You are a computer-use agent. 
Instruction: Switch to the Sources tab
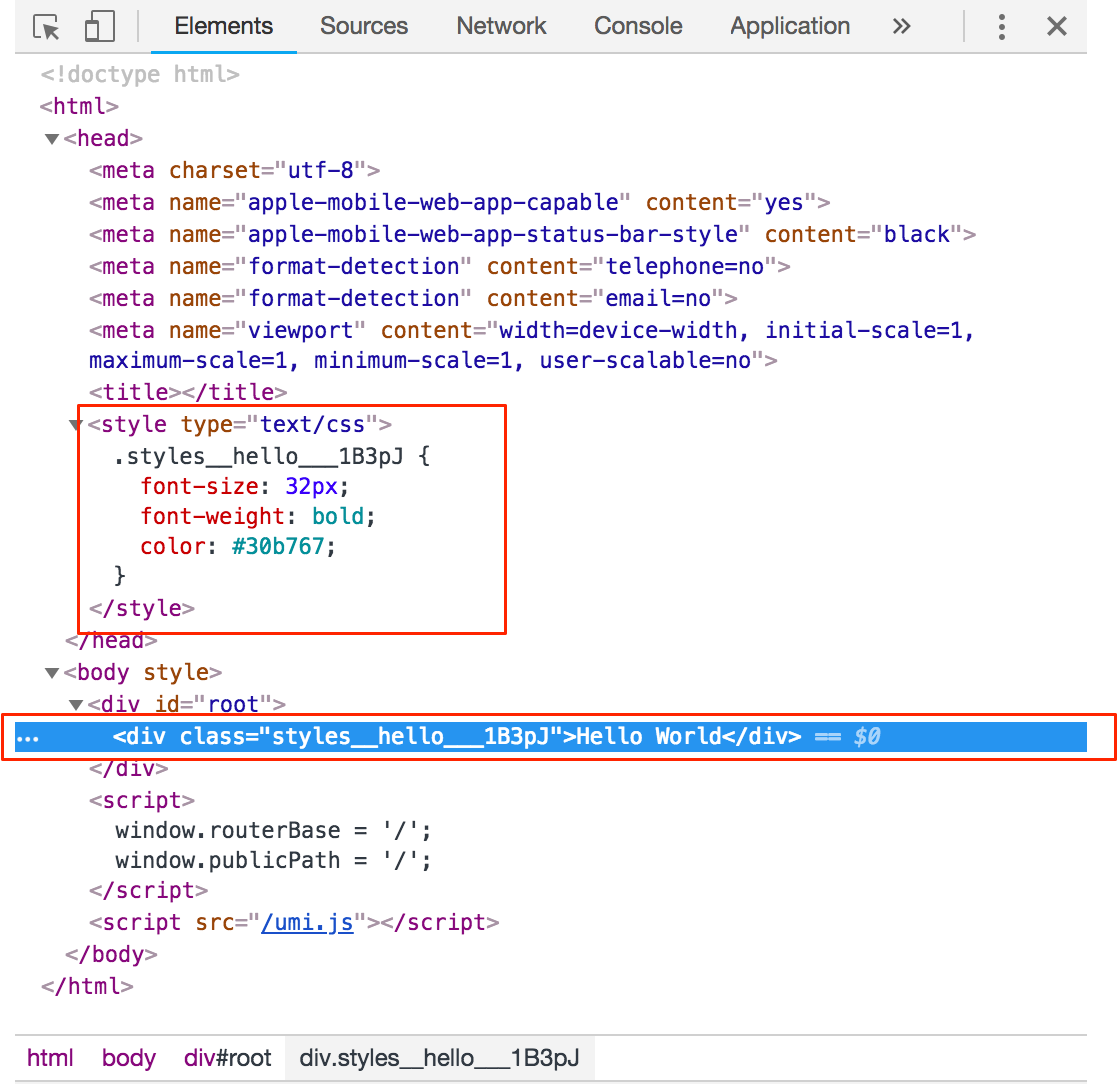363,26
